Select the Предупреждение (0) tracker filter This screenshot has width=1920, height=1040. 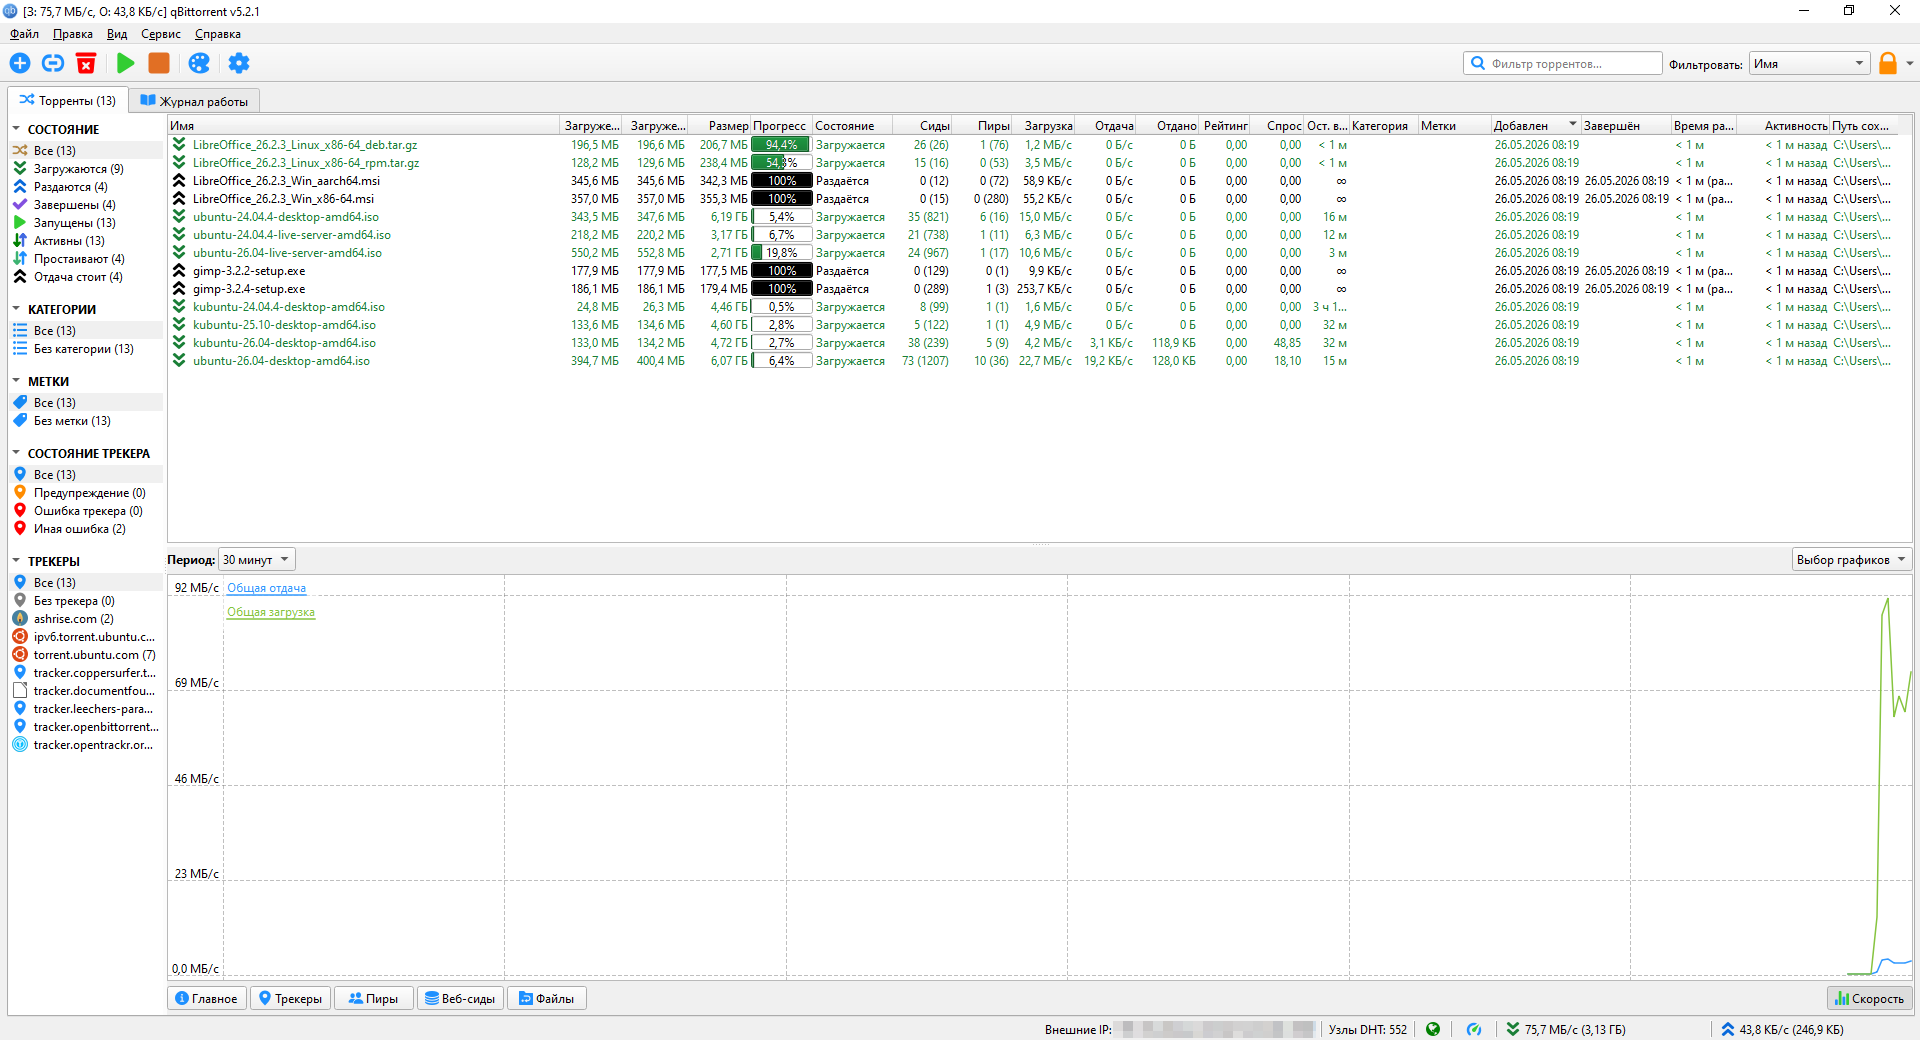[86, 493]
